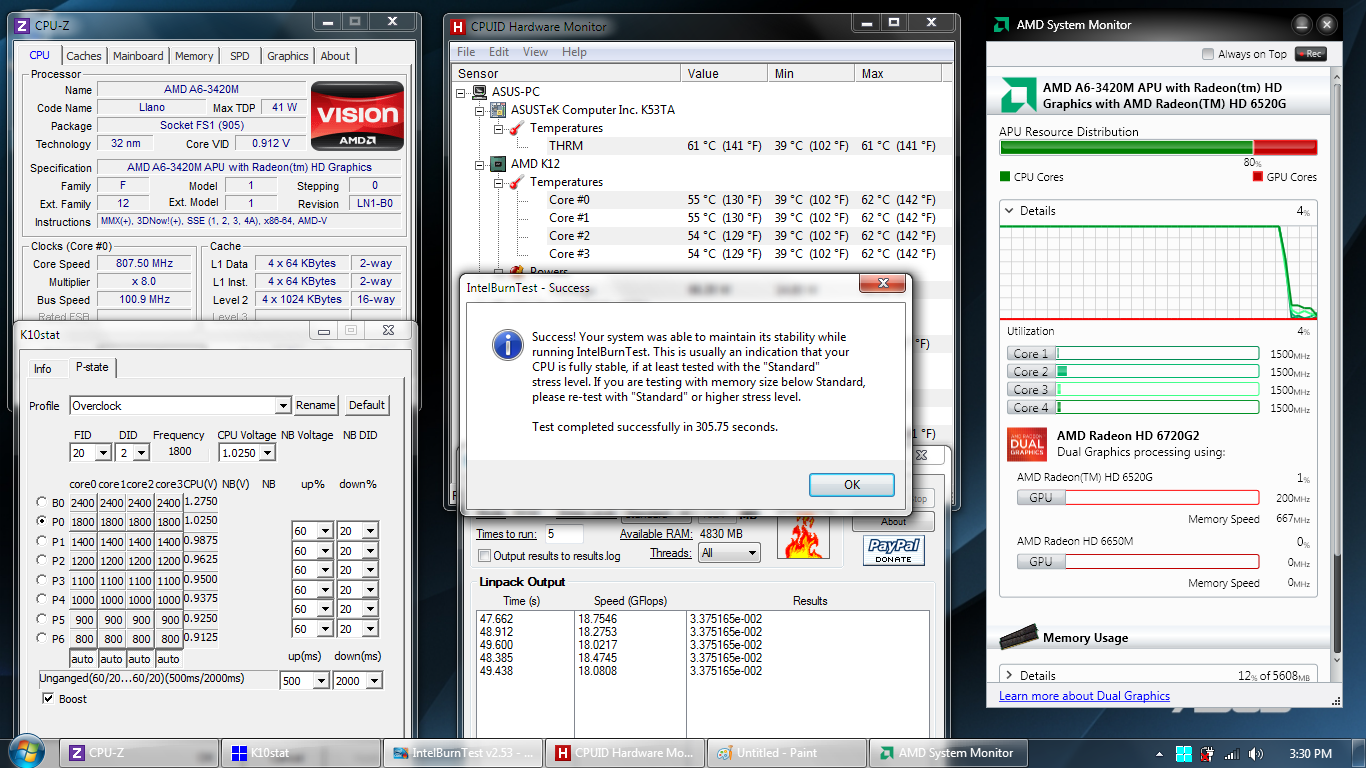Open the Profile Overclock dropdown

click(x=283, y=405)
